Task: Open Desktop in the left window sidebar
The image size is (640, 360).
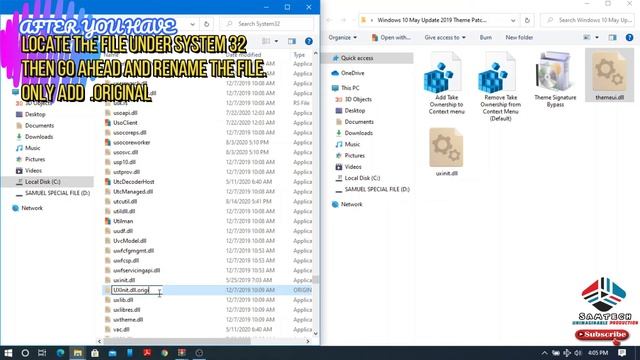Action: [x=35, y=114]
